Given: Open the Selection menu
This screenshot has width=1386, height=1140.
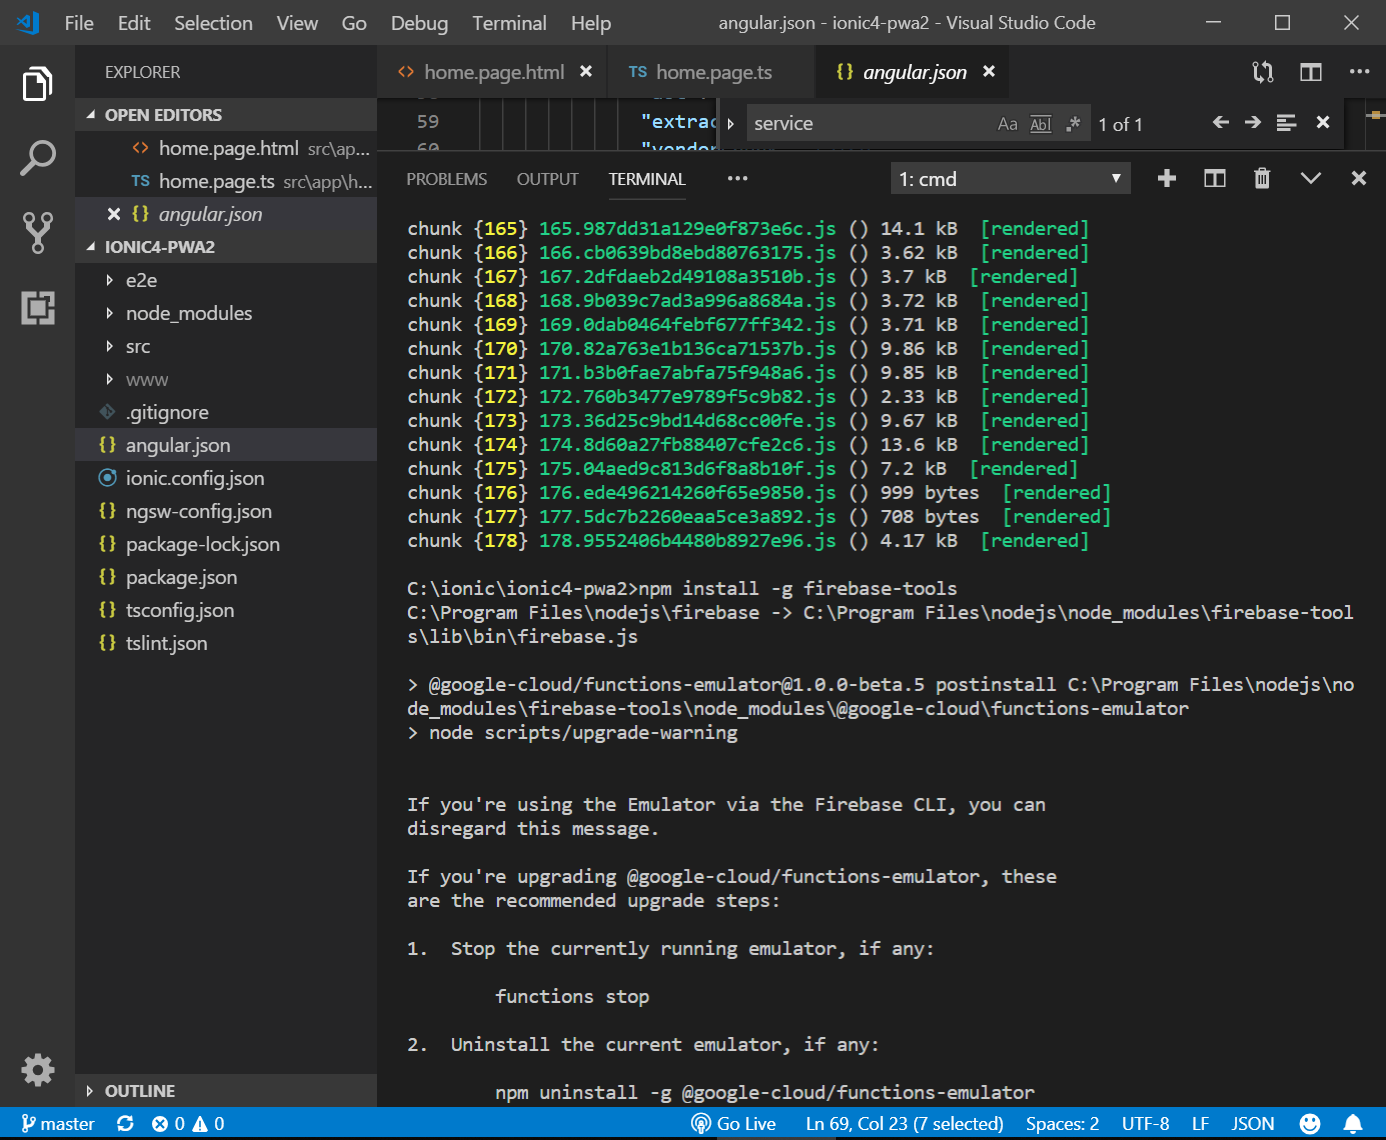Looking at the screenshot, I should tap(213, 23).
